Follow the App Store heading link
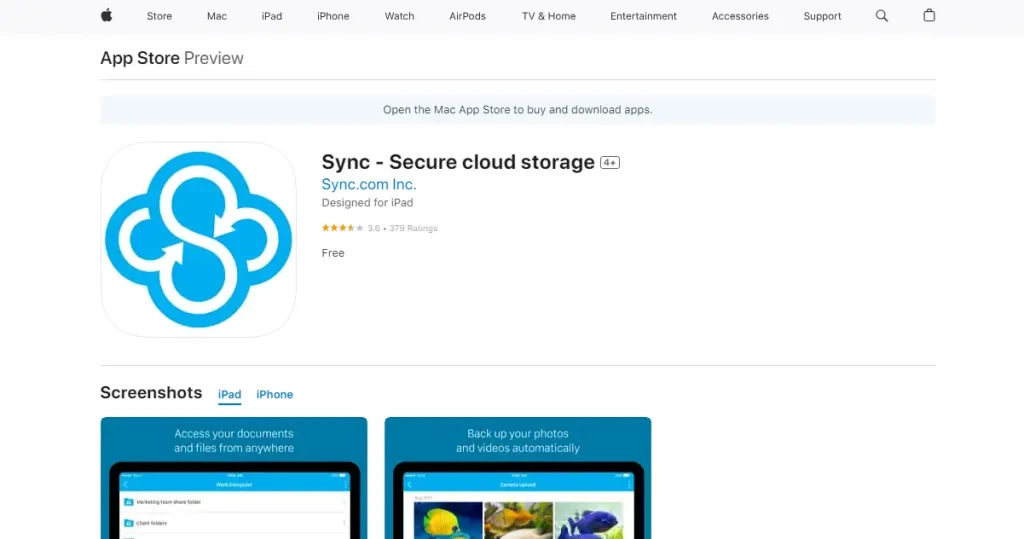The width and height of the screenshot is (1024, 539). tap(140, 58)
